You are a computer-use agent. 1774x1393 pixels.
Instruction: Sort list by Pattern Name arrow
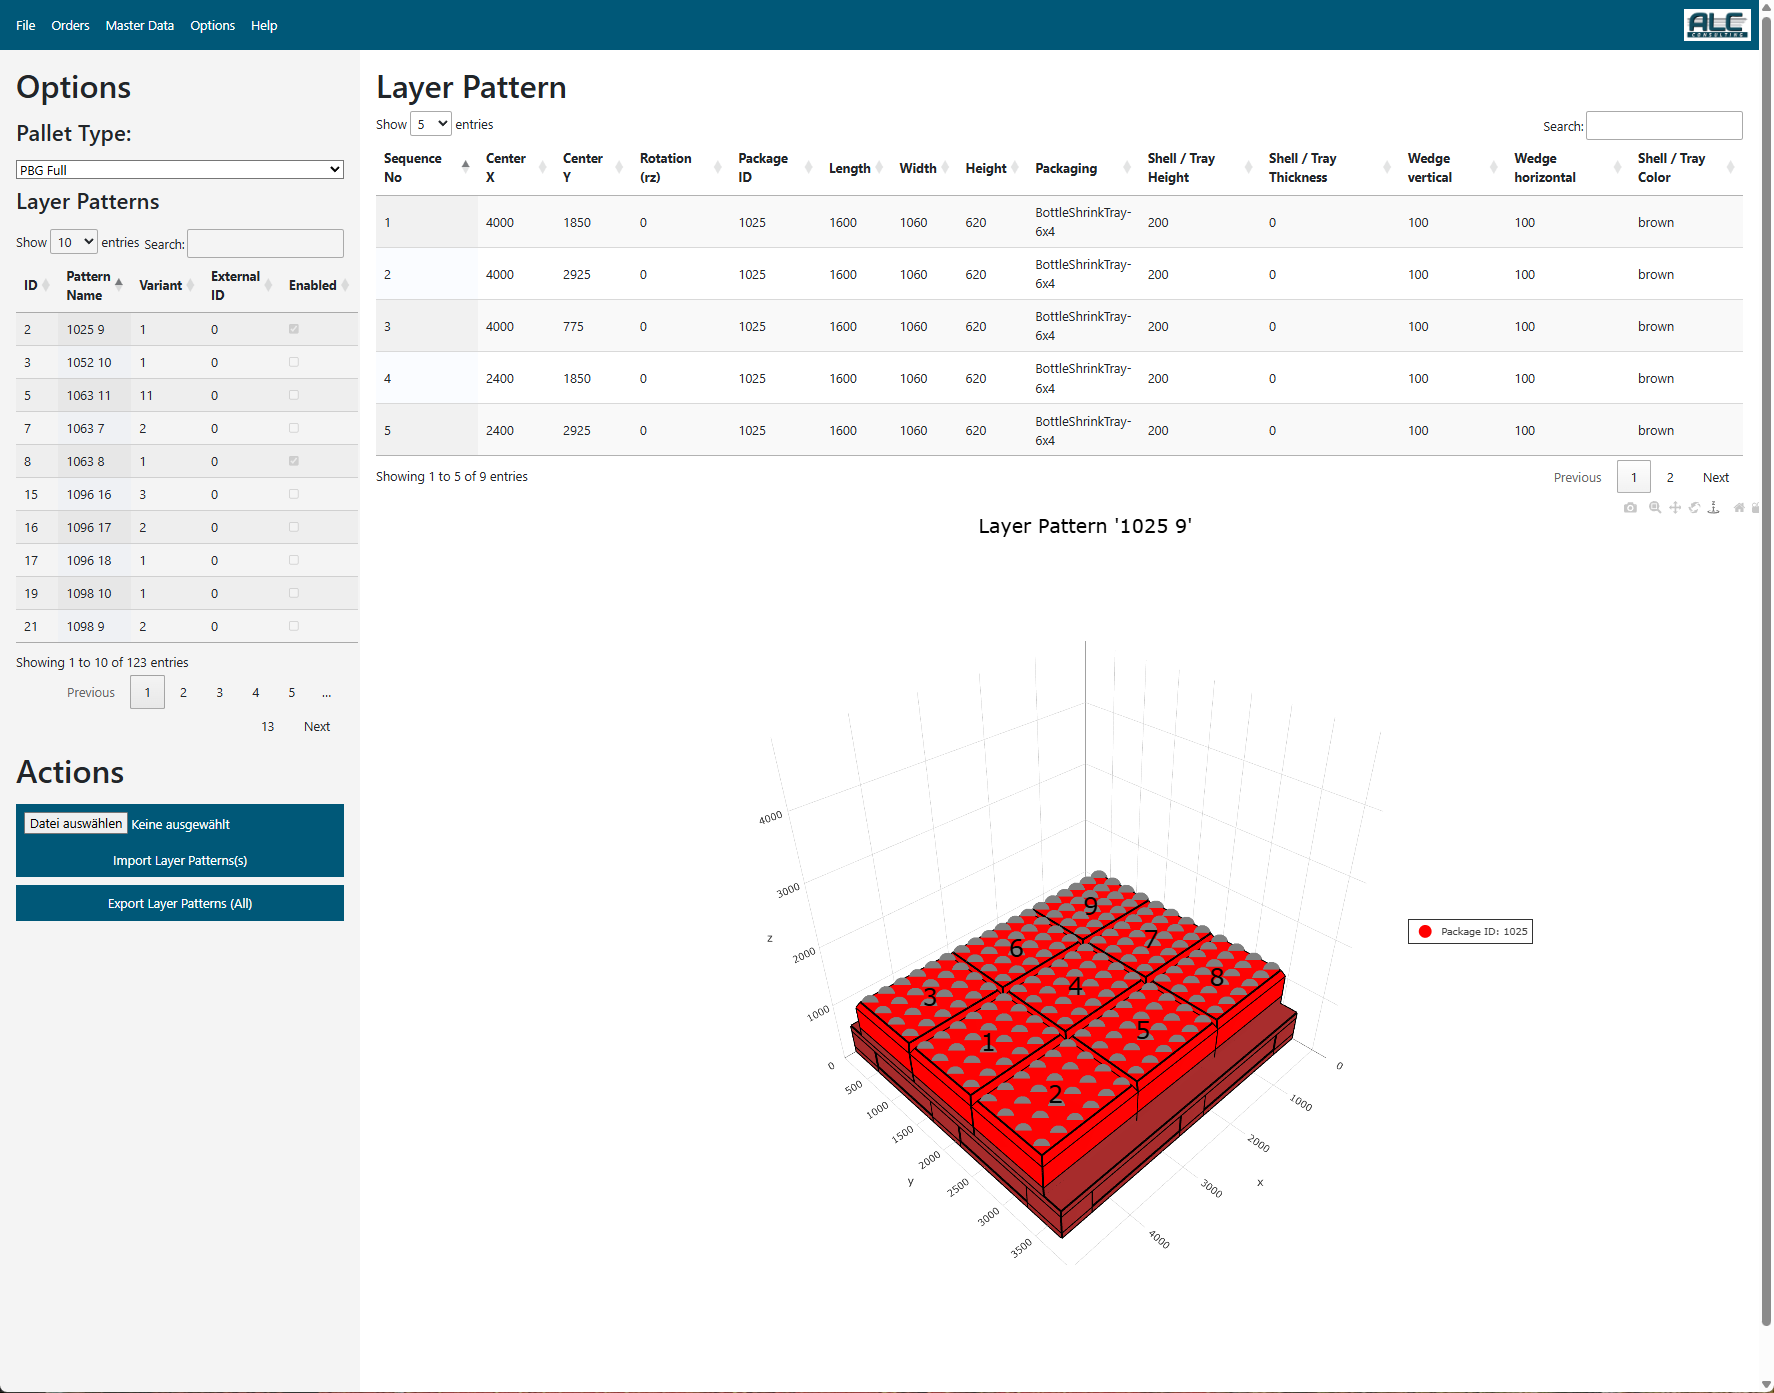click(x=119, y=286)
